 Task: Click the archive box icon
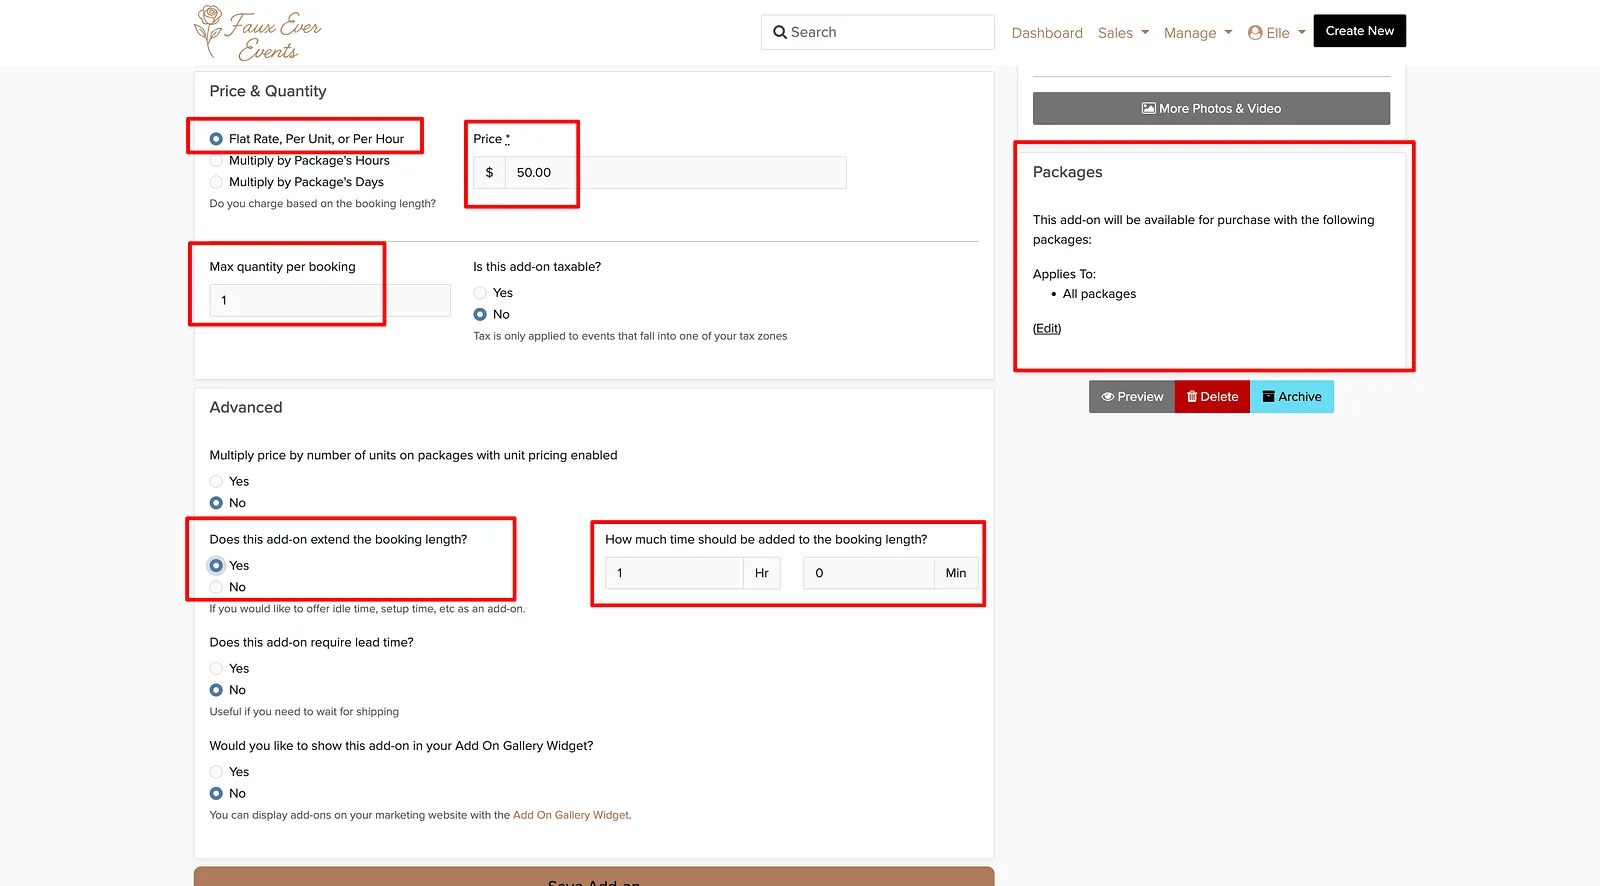point(1268,397)
